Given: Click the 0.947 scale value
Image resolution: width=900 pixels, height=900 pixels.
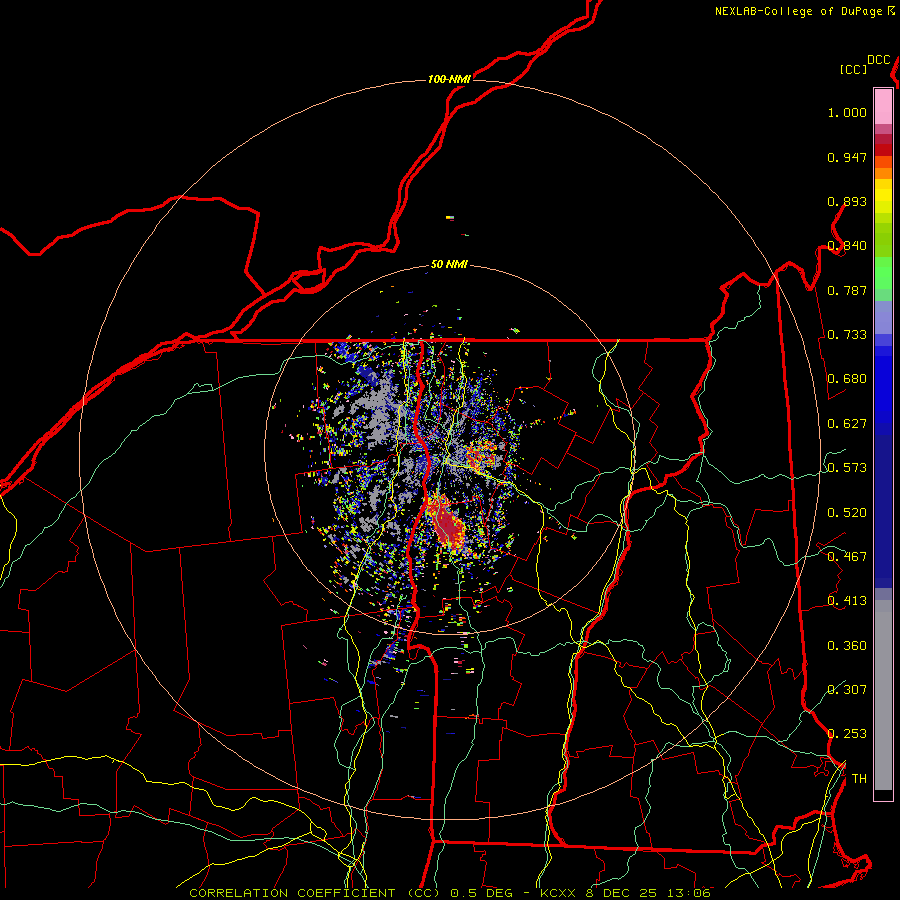Looking at the screenshot, I should pos(847,157).
